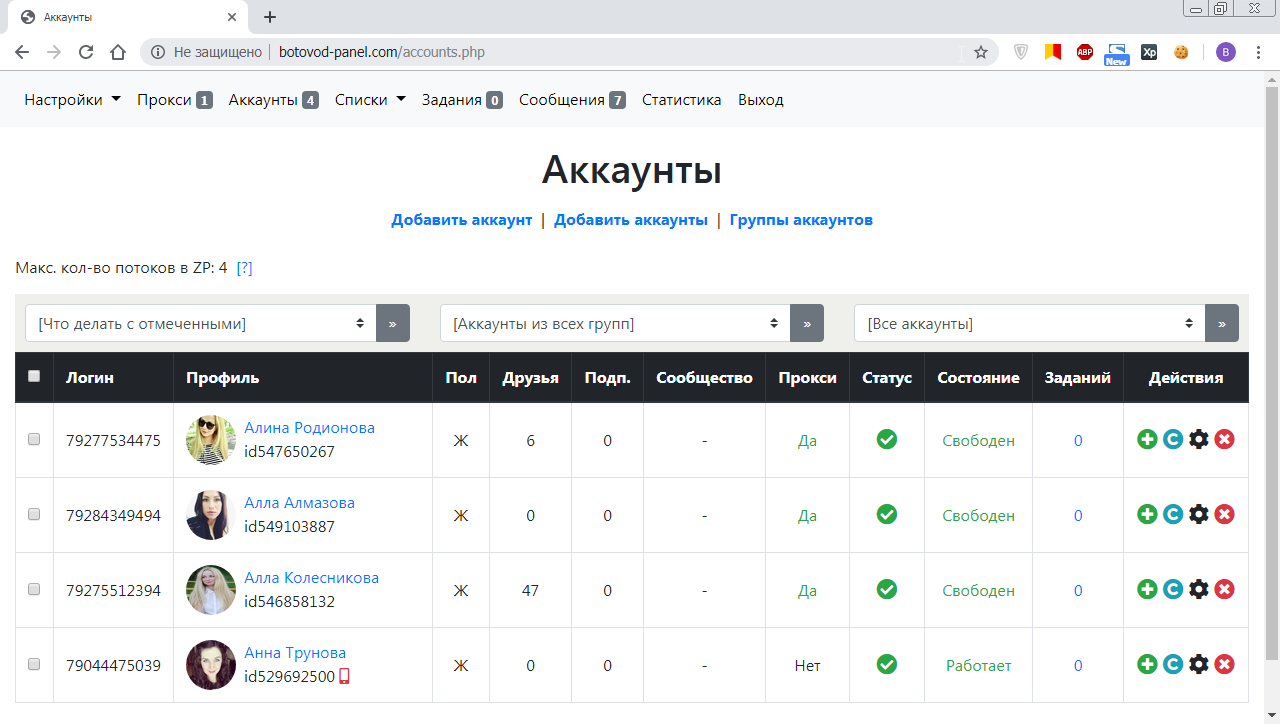
Task: Delete account Алла Алмазова with red X
Action: [1224, 514]
